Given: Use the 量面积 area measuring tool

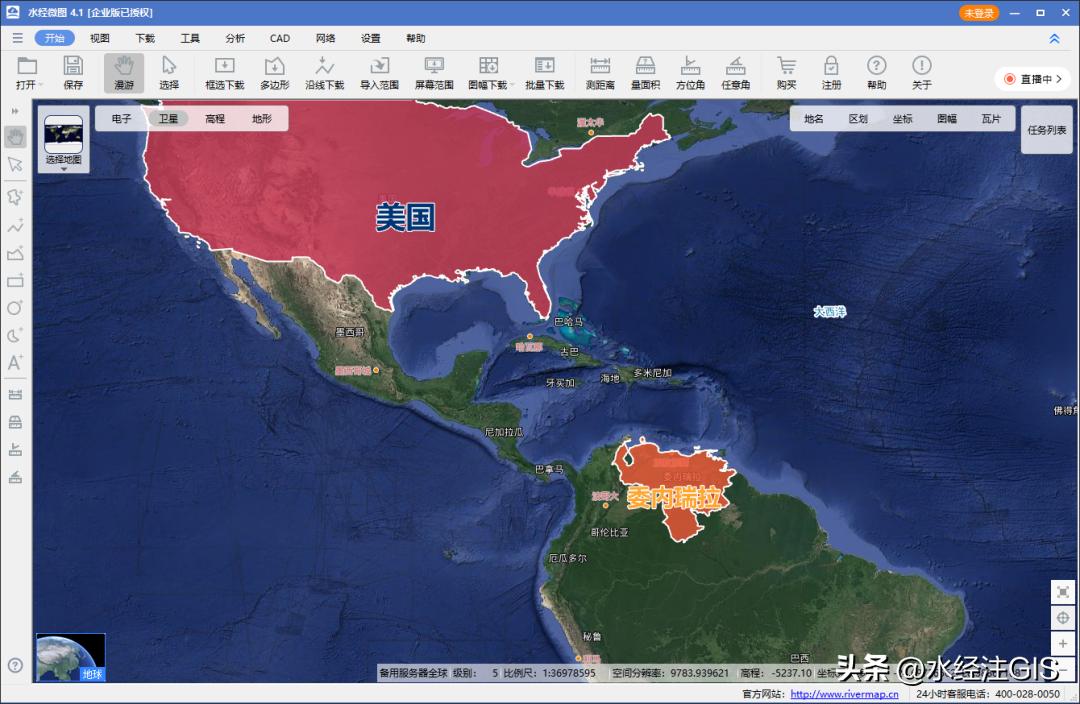Looking at the screenshot, I should point(645,73).
